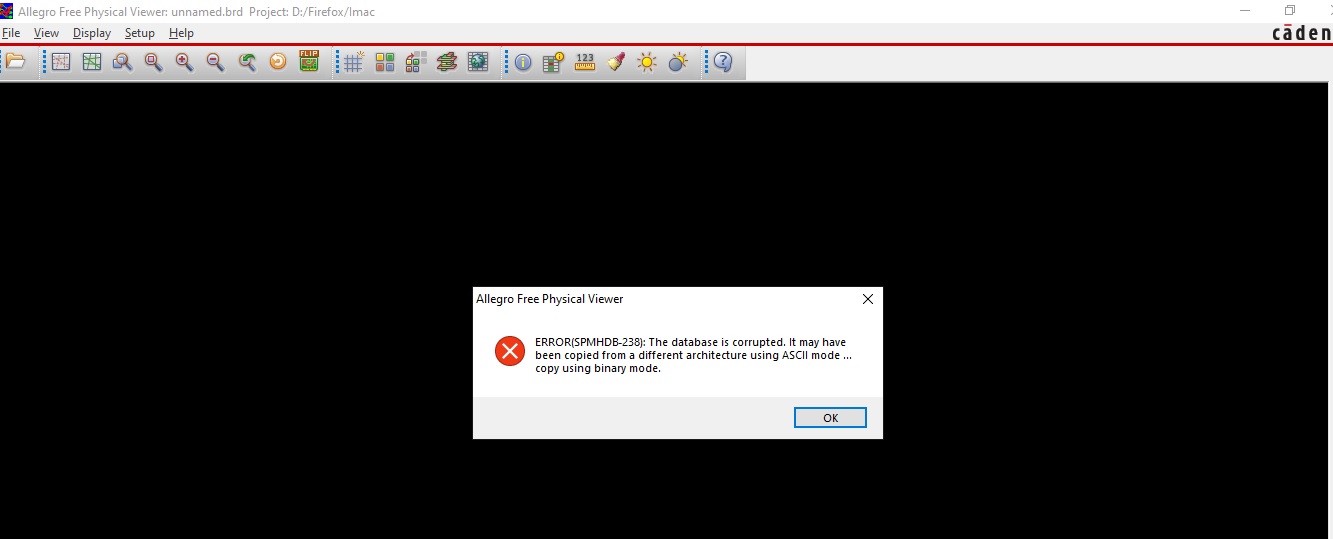
Task: Click the 3D globe view icon
Action: coord(478,62)
